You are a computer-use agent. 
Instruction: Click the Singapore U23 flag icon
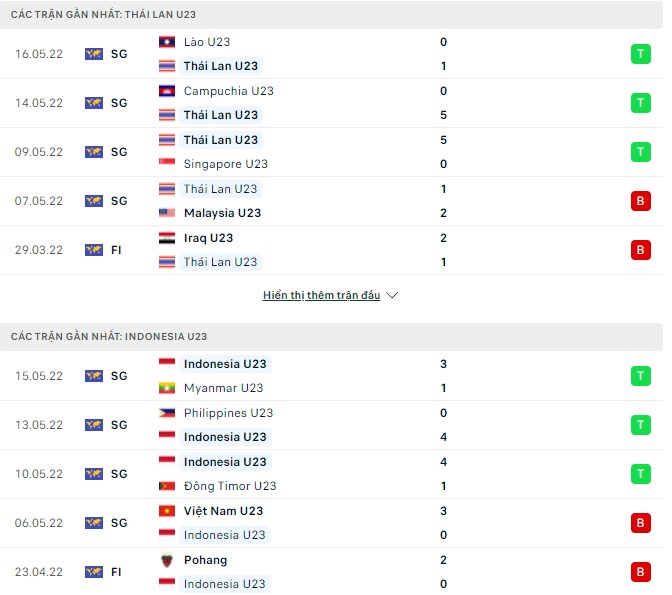point(168,164)
